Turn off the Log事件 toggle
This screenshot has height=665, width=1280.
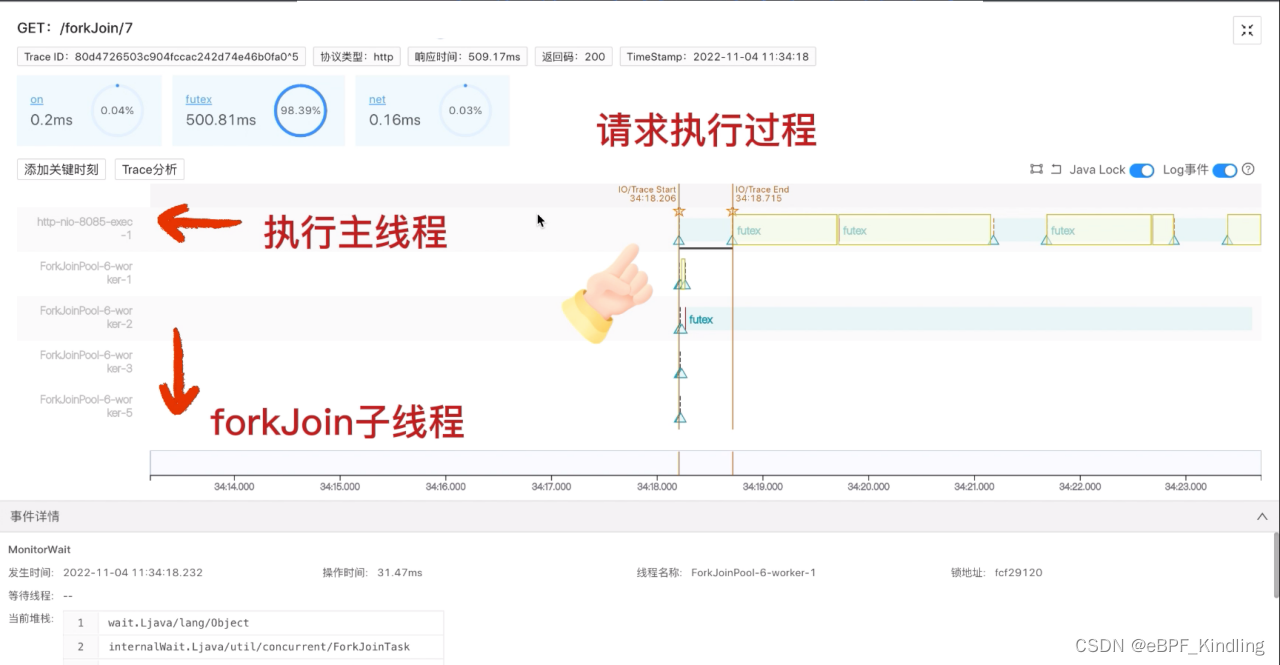[x=1227, y=170]
